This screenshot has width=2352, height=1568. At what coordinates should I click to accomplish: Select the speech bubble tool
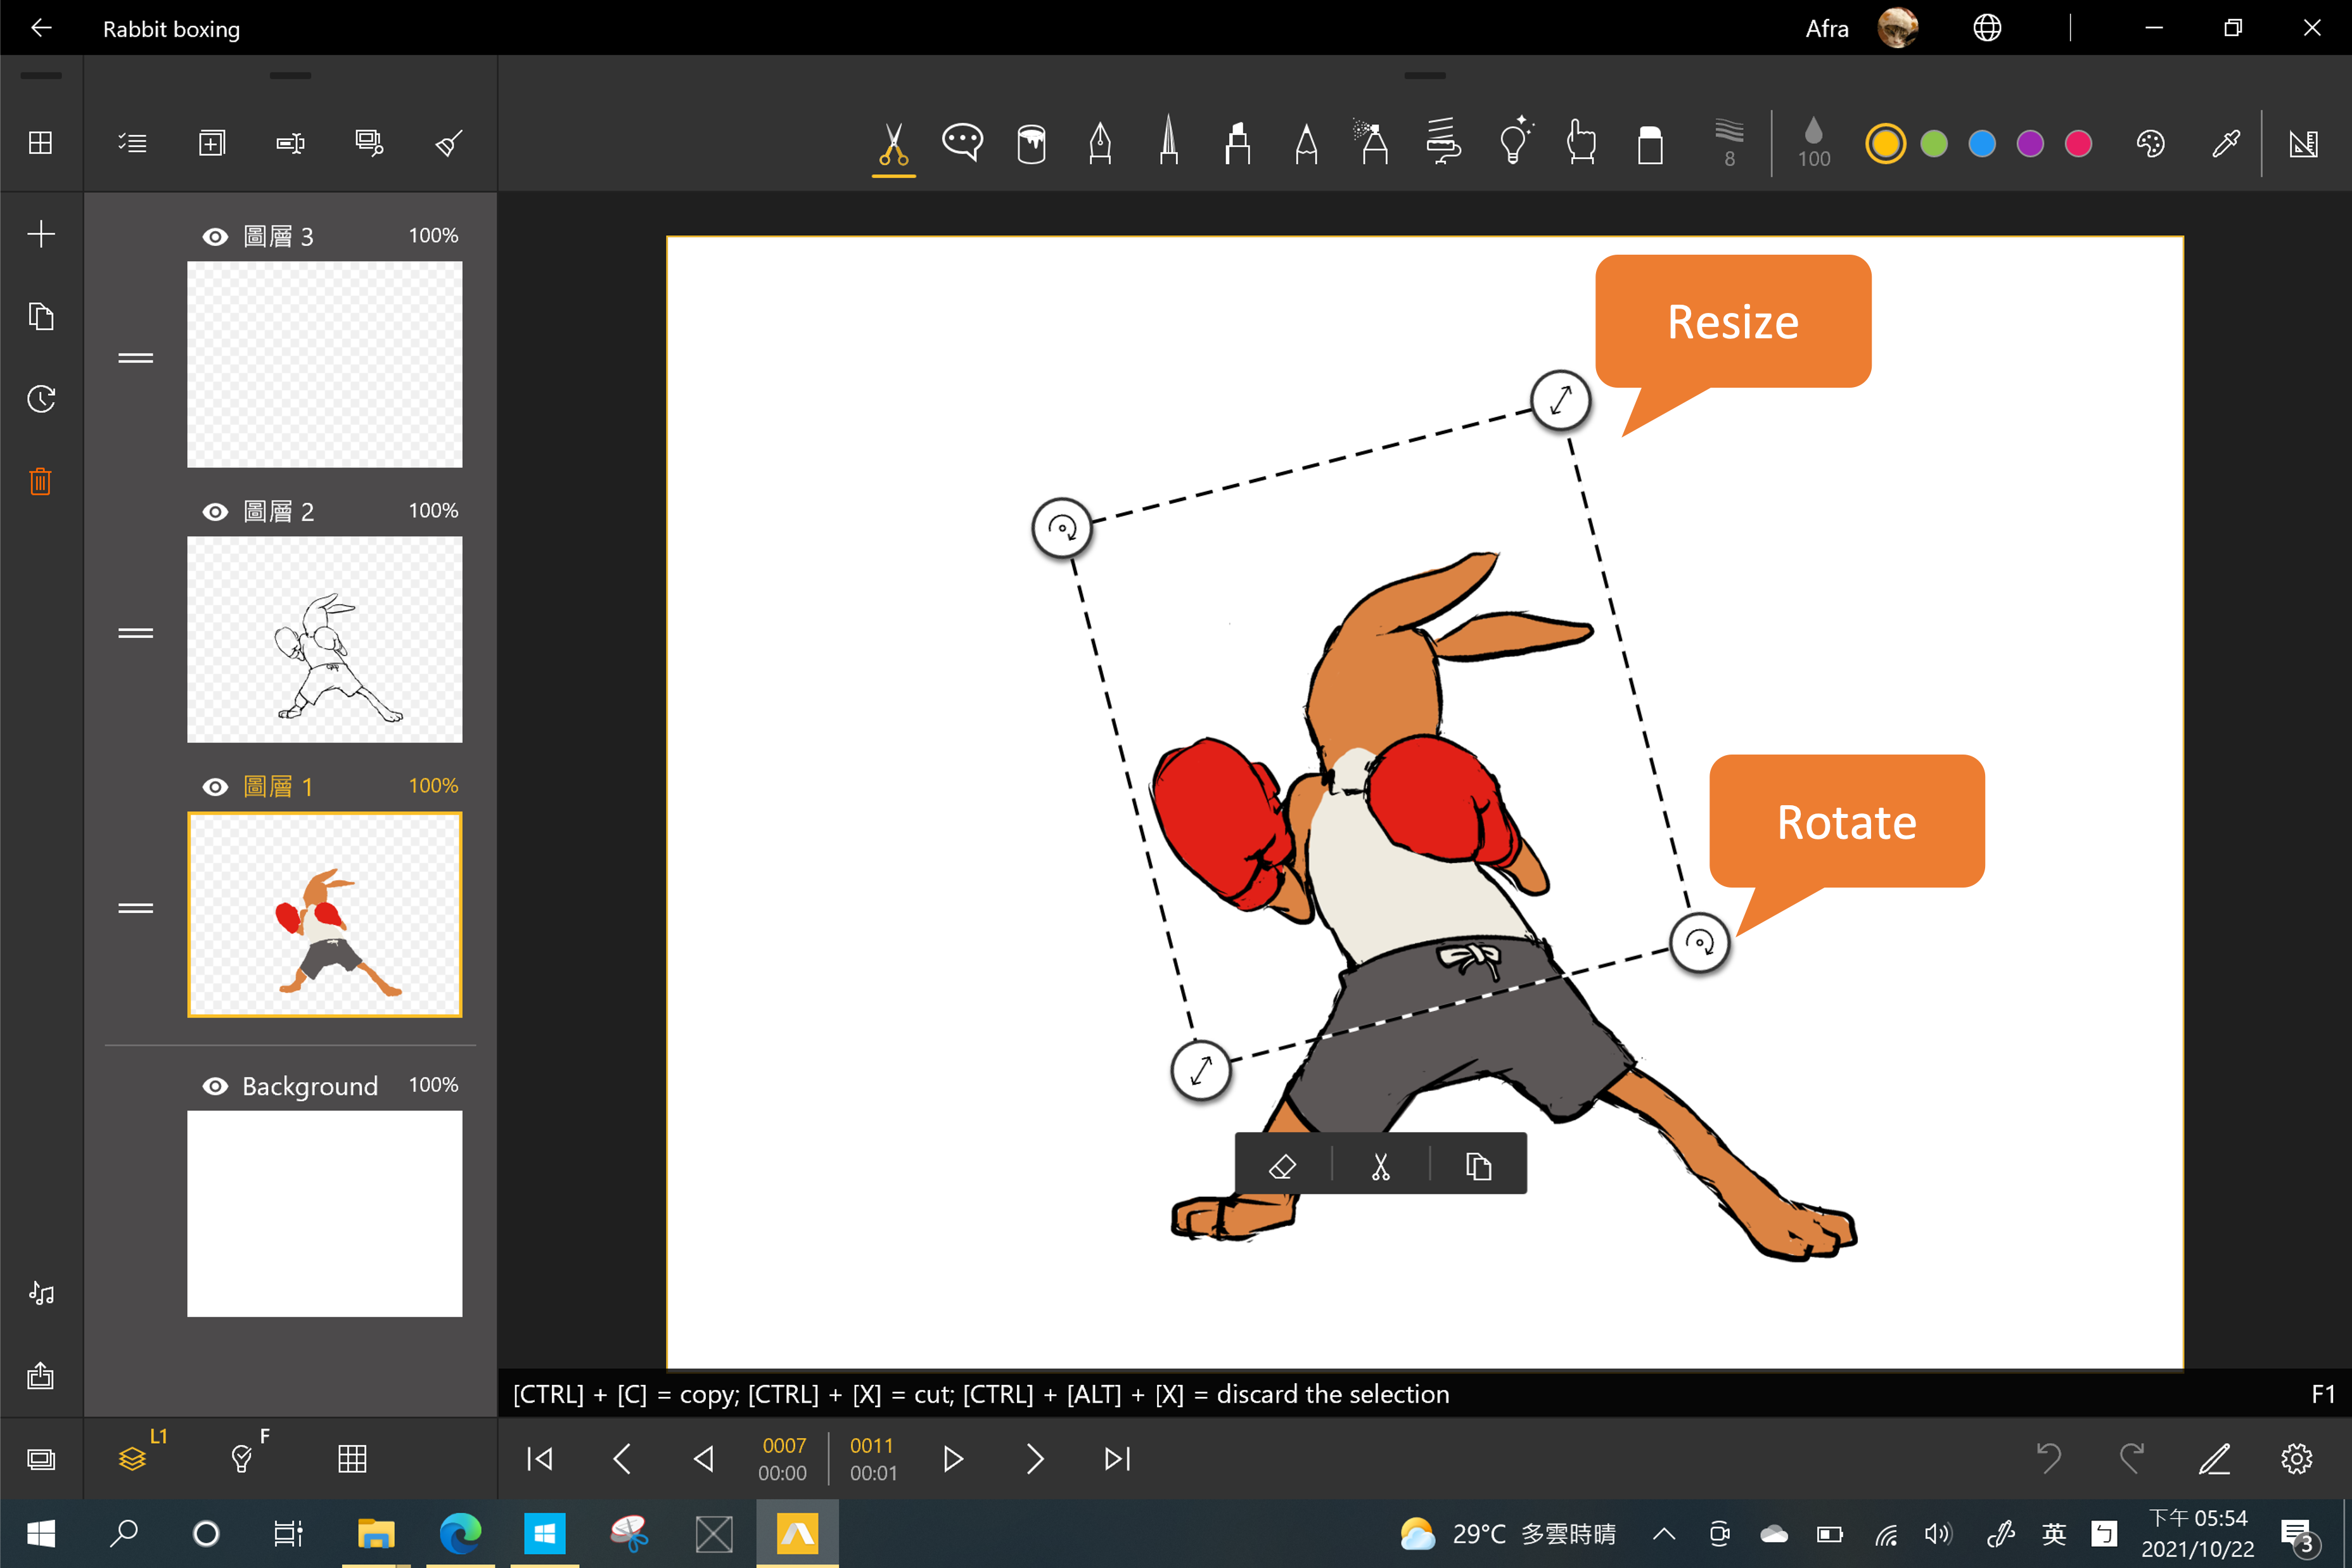[x=962, y=143]
